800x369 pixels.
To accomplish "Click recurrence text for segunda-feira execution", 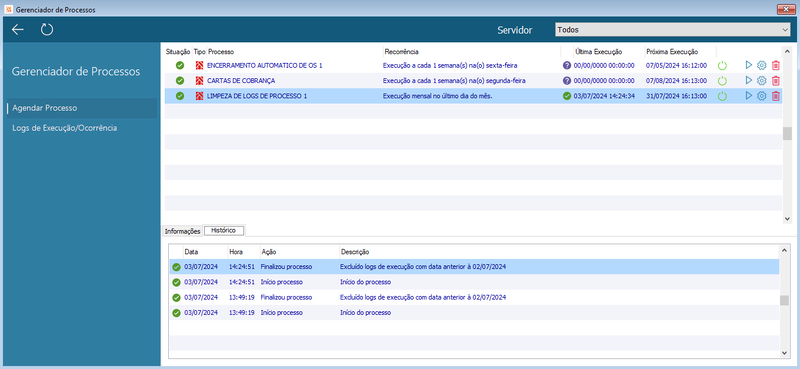I will tap(455, 81).
